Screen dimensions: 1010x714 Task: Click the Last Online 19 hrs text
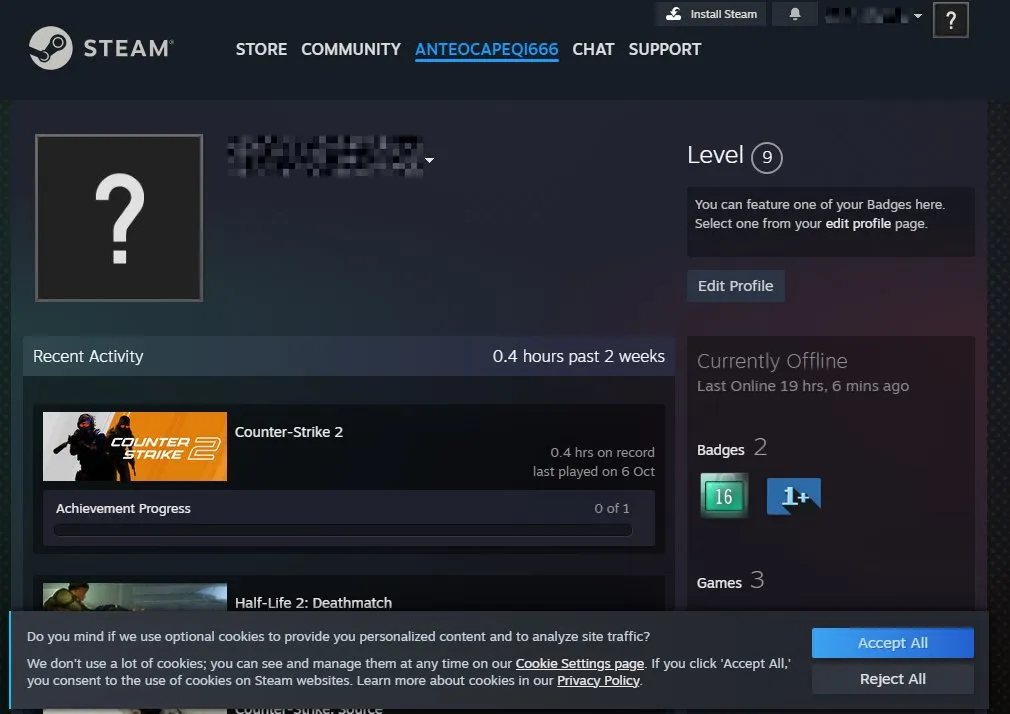(x=803, y=386)
